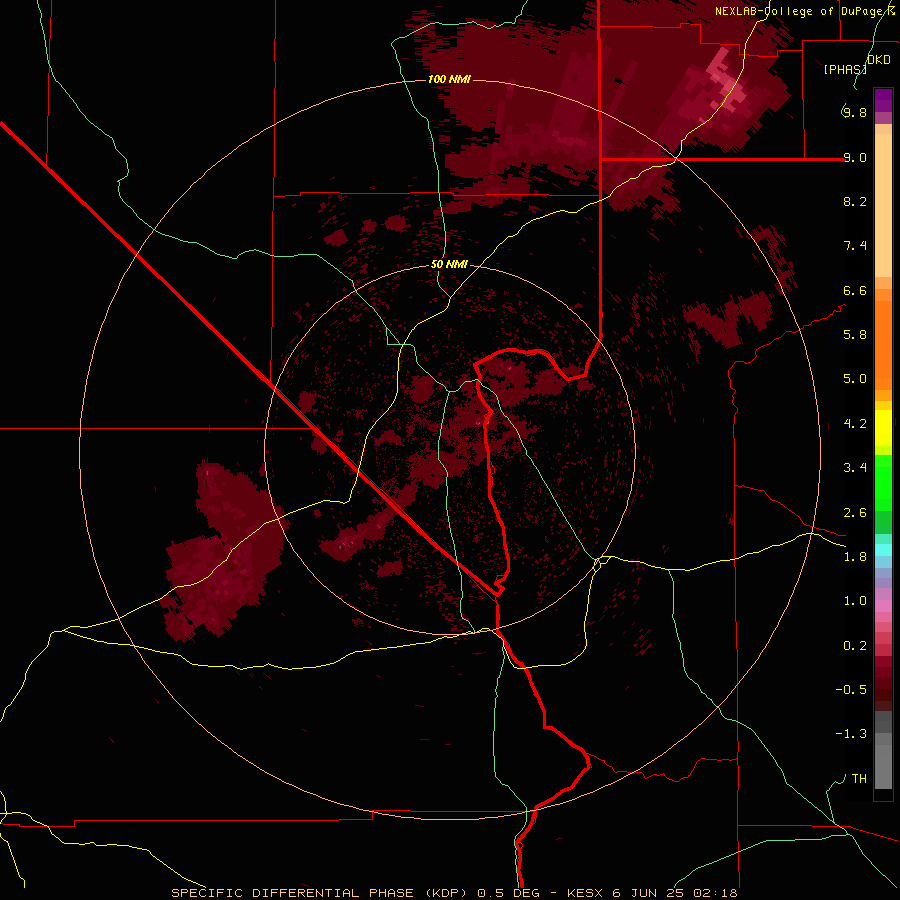Image resolution: width=900 pixels, height=900 pixels.
Task: Click the 5.8 scale label
Action: pos(855,335)
